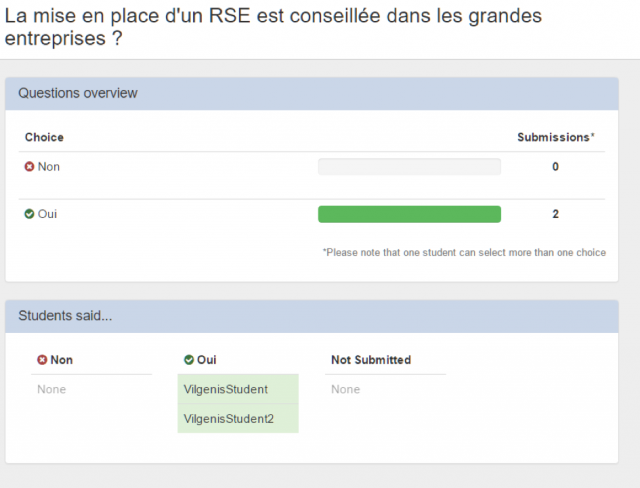Select the empty Non submissions progress bar
This screenshot has width=640, height=488.
pos(409,167)
